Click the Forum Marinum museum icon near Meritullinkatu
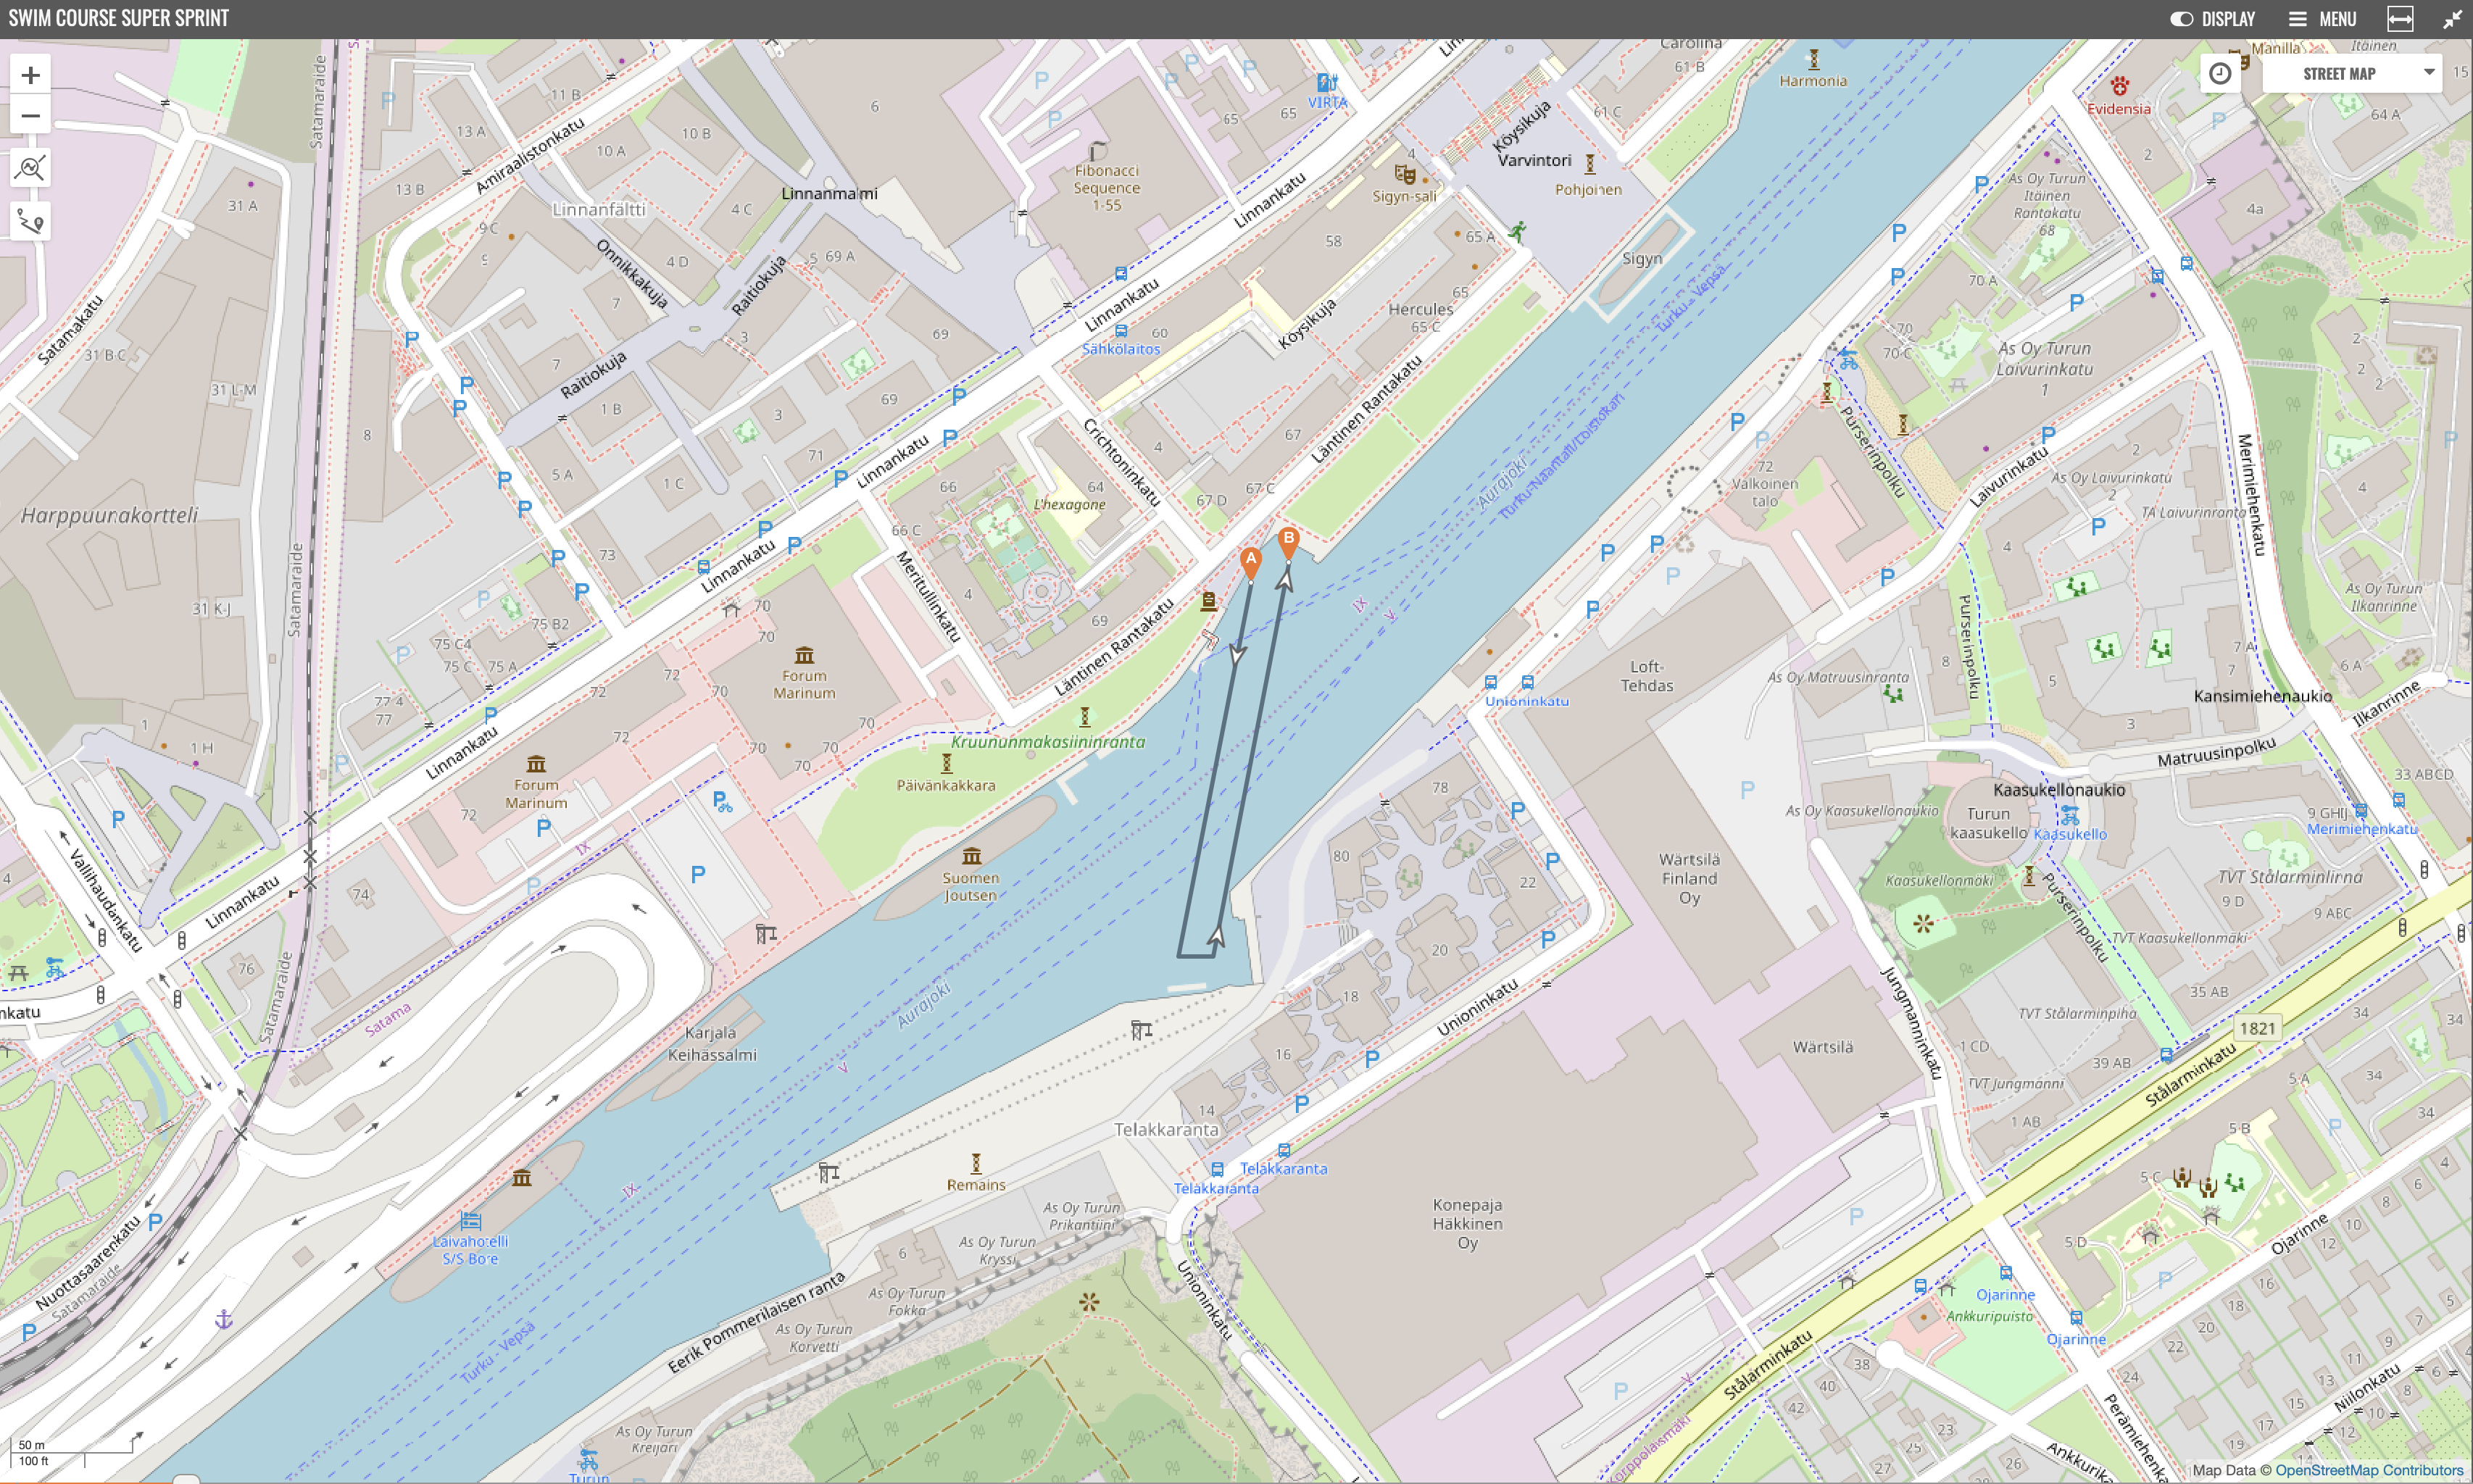The image size is (2473, 1484). click(x=804, y=655)
